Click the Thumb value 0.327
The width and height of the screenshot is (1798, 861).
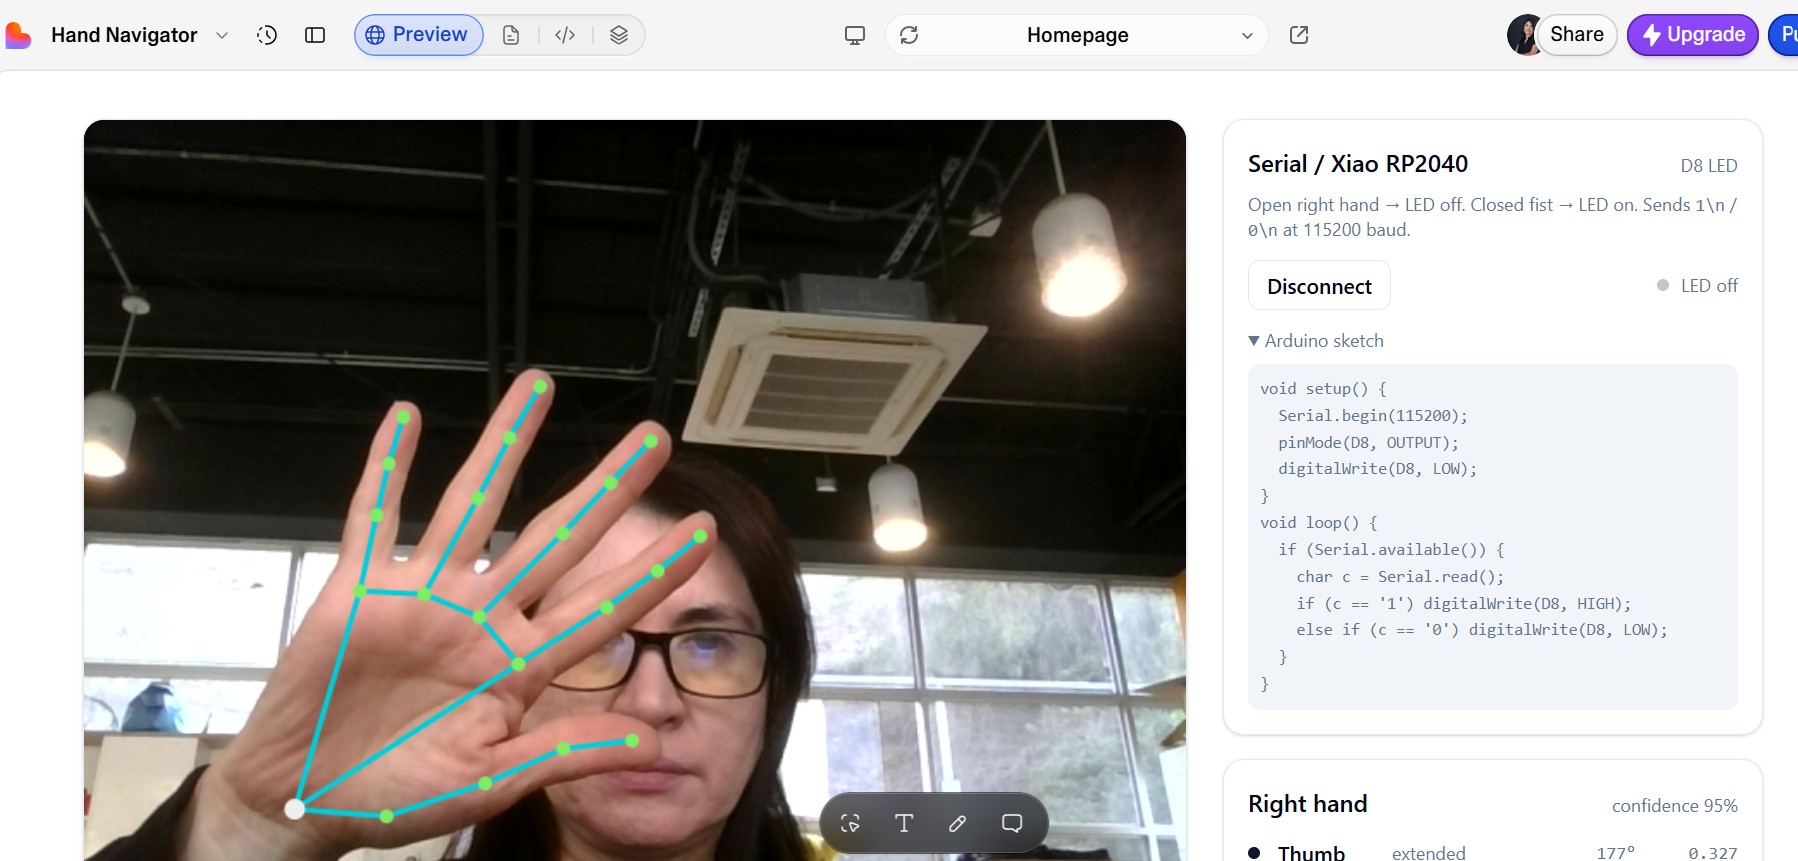pyautogui.click(x=1712, y=853)
